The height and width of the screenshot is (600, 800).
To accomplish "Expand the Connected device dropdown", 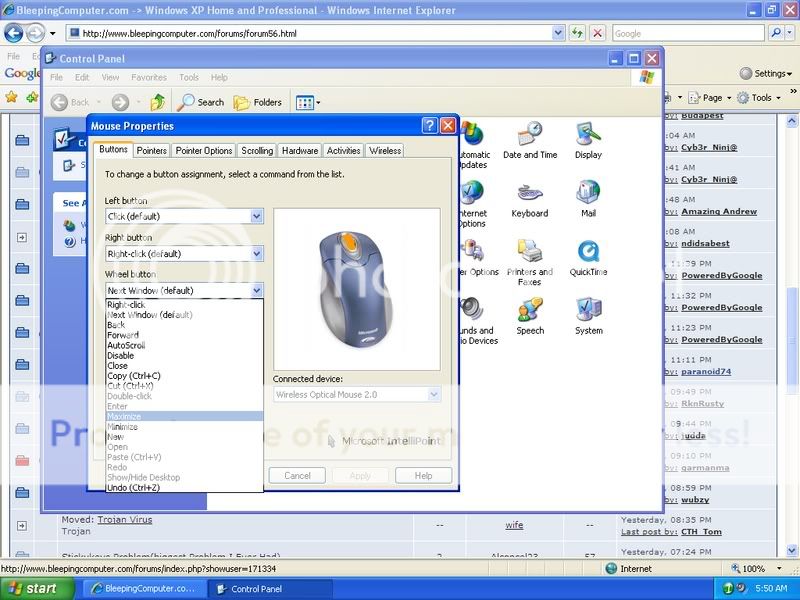I will click(434, 394).
